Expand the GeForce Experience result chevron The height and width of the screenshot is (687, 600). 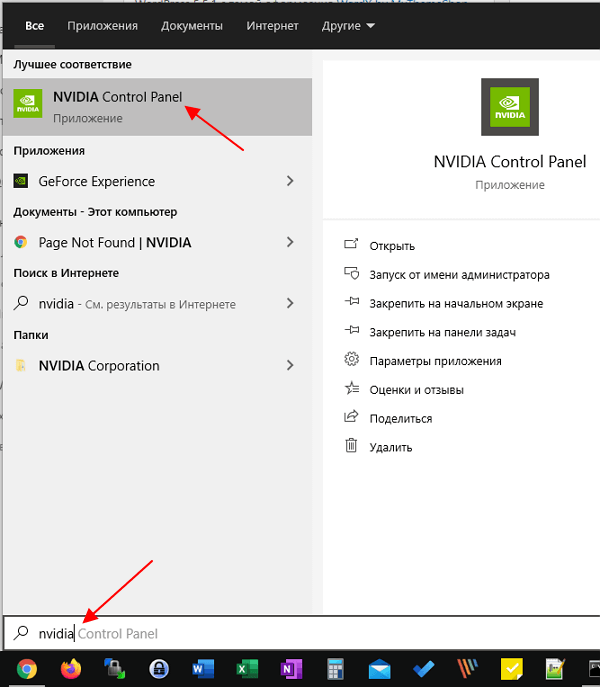290,181
